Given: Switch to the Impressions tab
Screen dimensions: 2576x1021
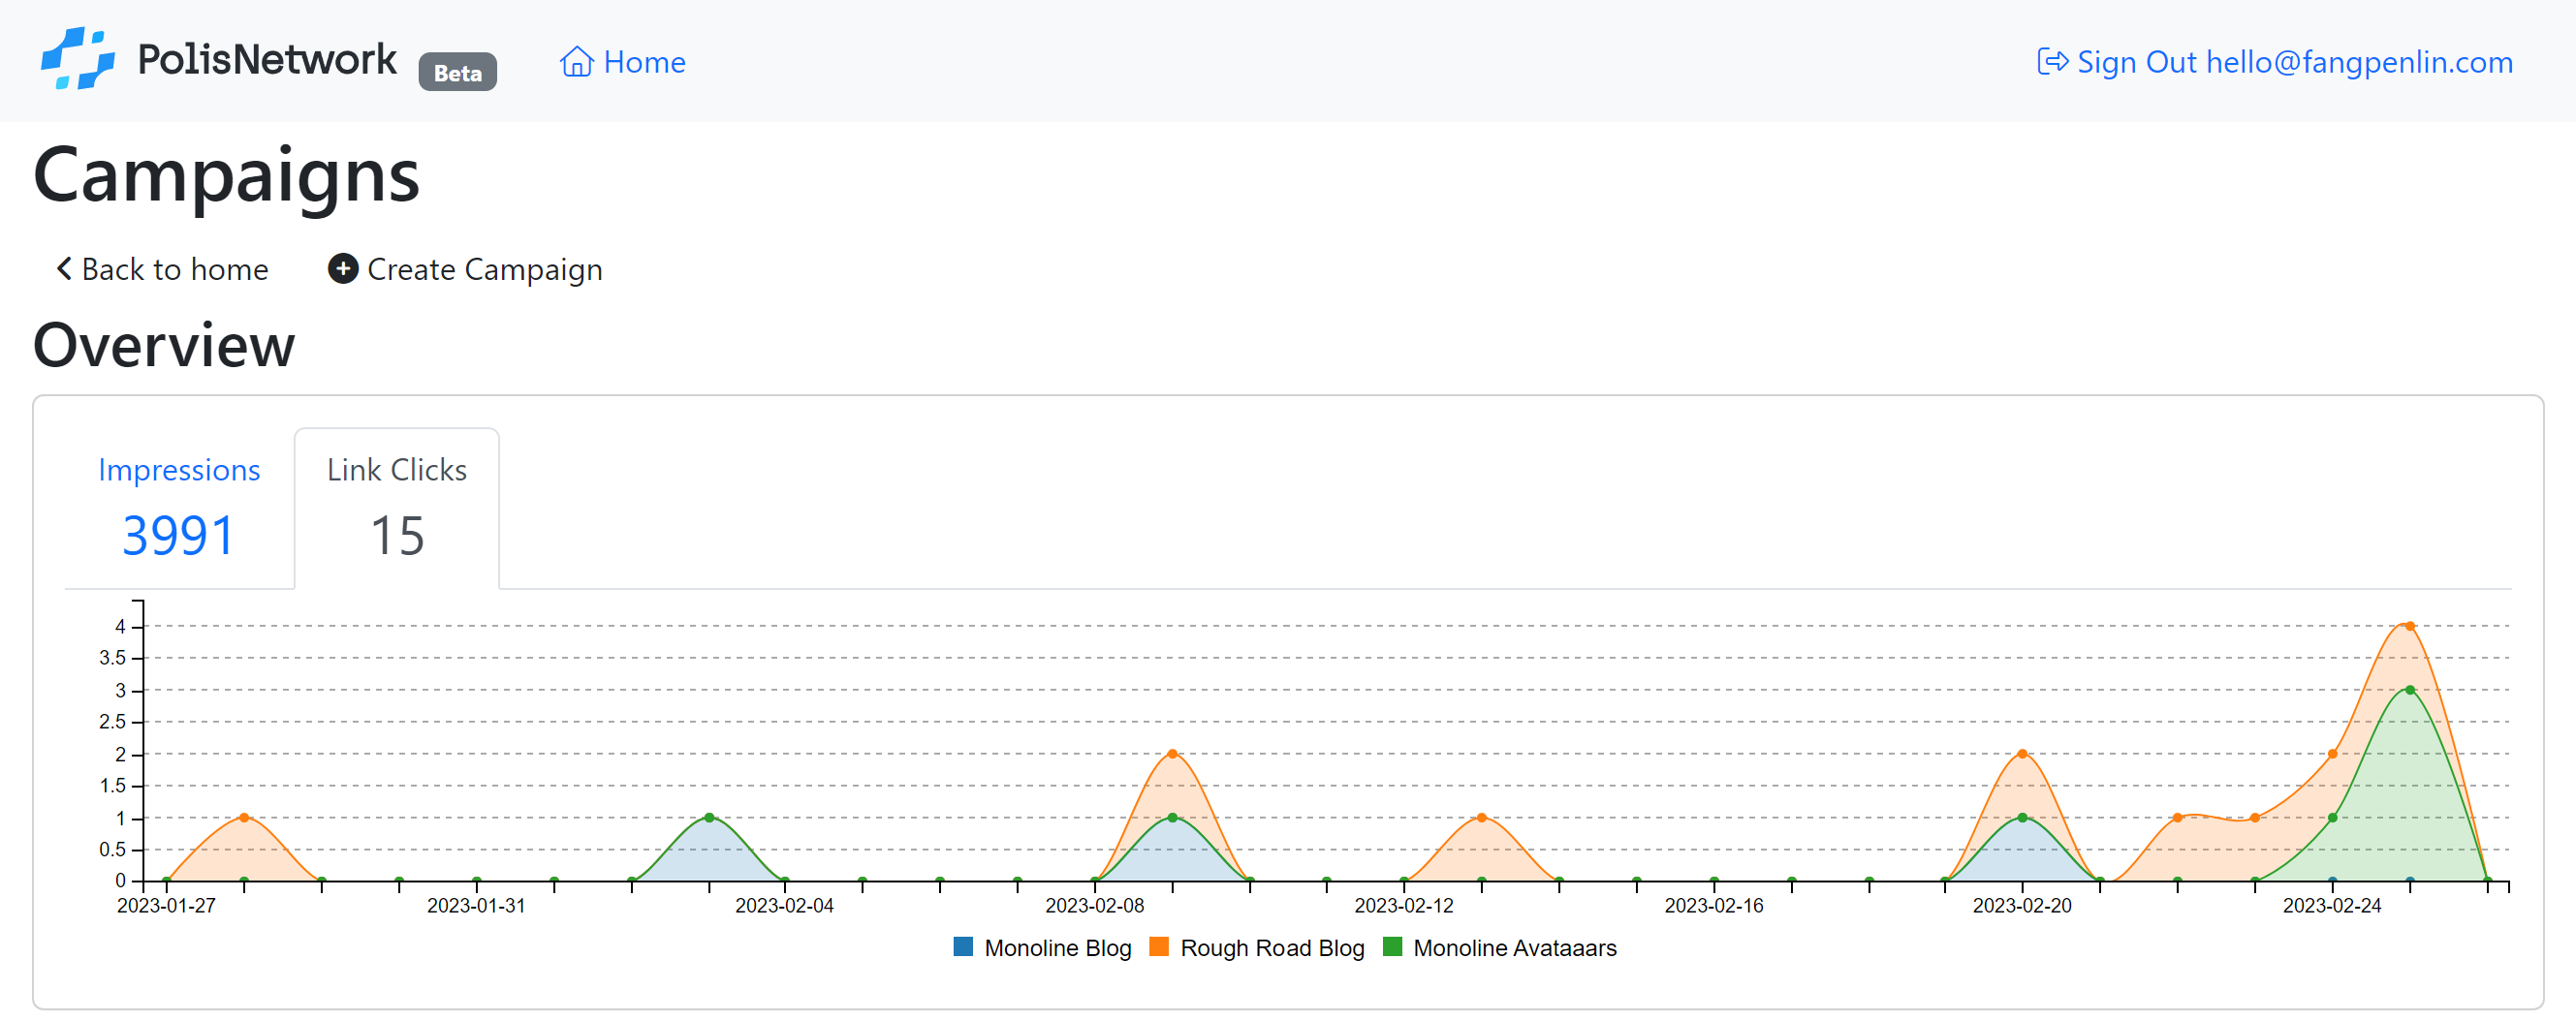Looking at the screenshot, I should click(x=179, y=508).
